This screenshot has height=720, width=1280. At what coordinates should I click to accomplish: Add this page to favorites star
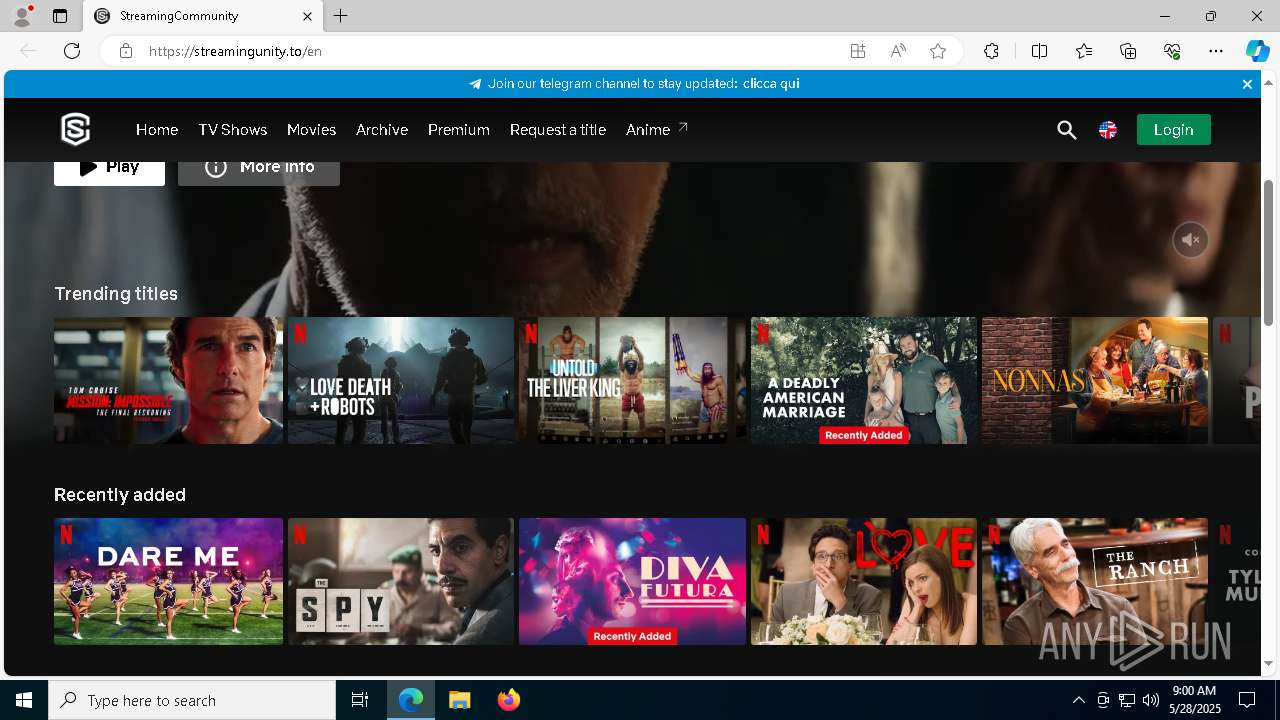click(938, 51)
